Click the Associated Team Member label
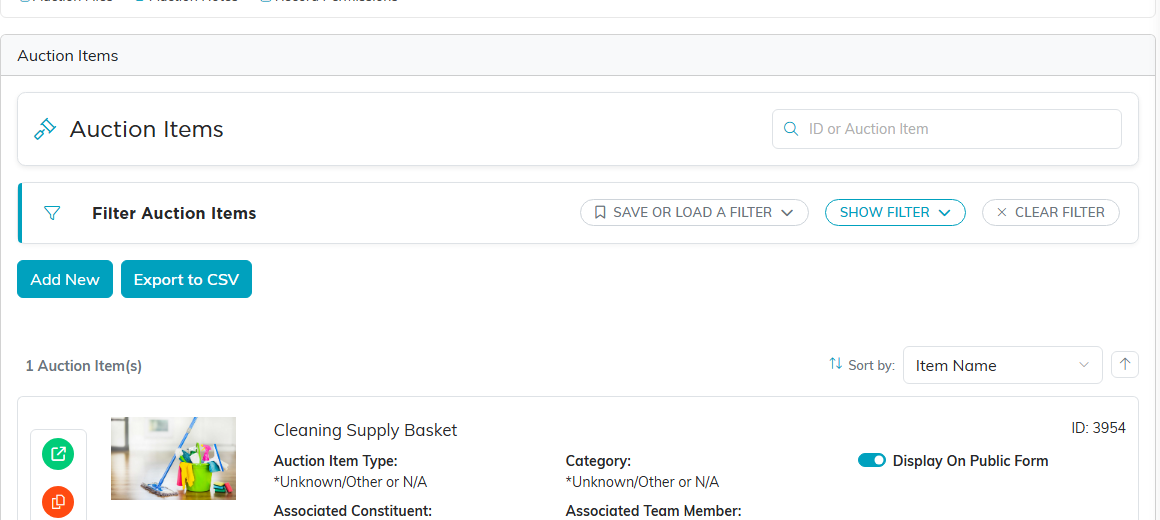The width and height of the screenshot is (1160, 520). pyautogui.click(x=654, y=510)
